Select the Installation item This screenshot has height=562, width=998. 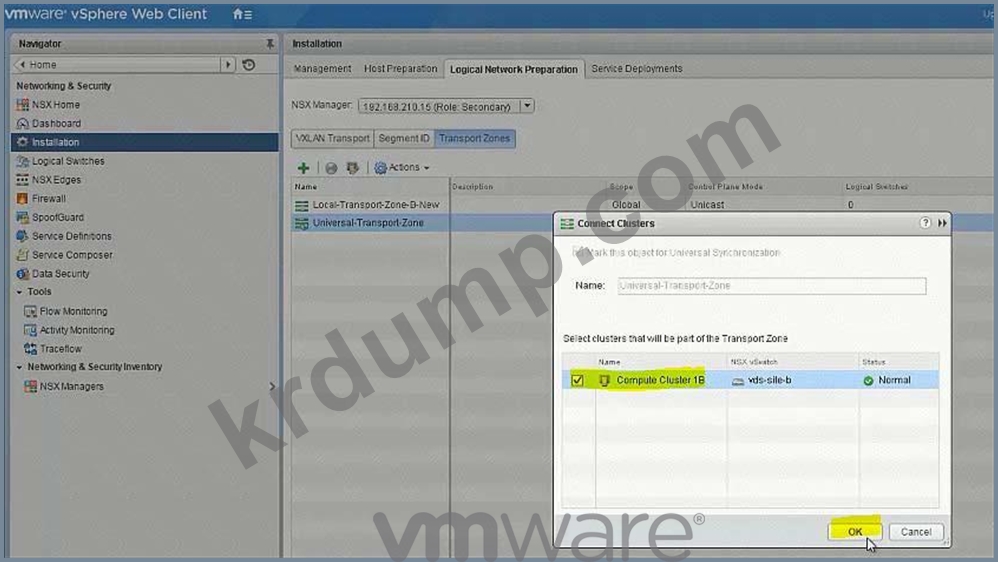pyautogui.click(x=144, y=142)
